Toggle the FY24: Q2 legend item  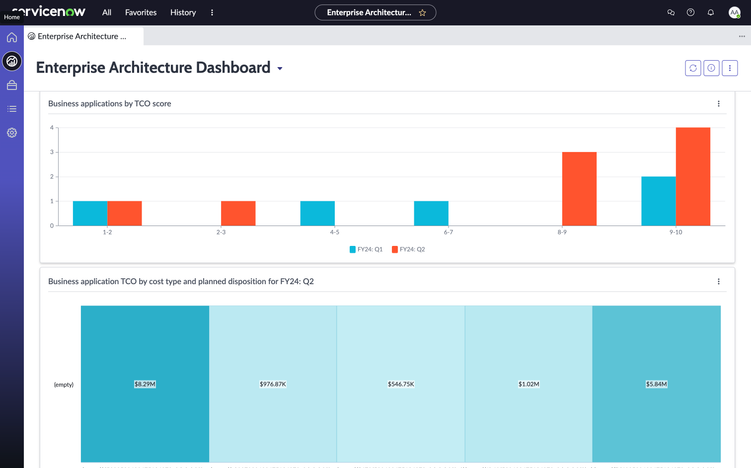408,249
